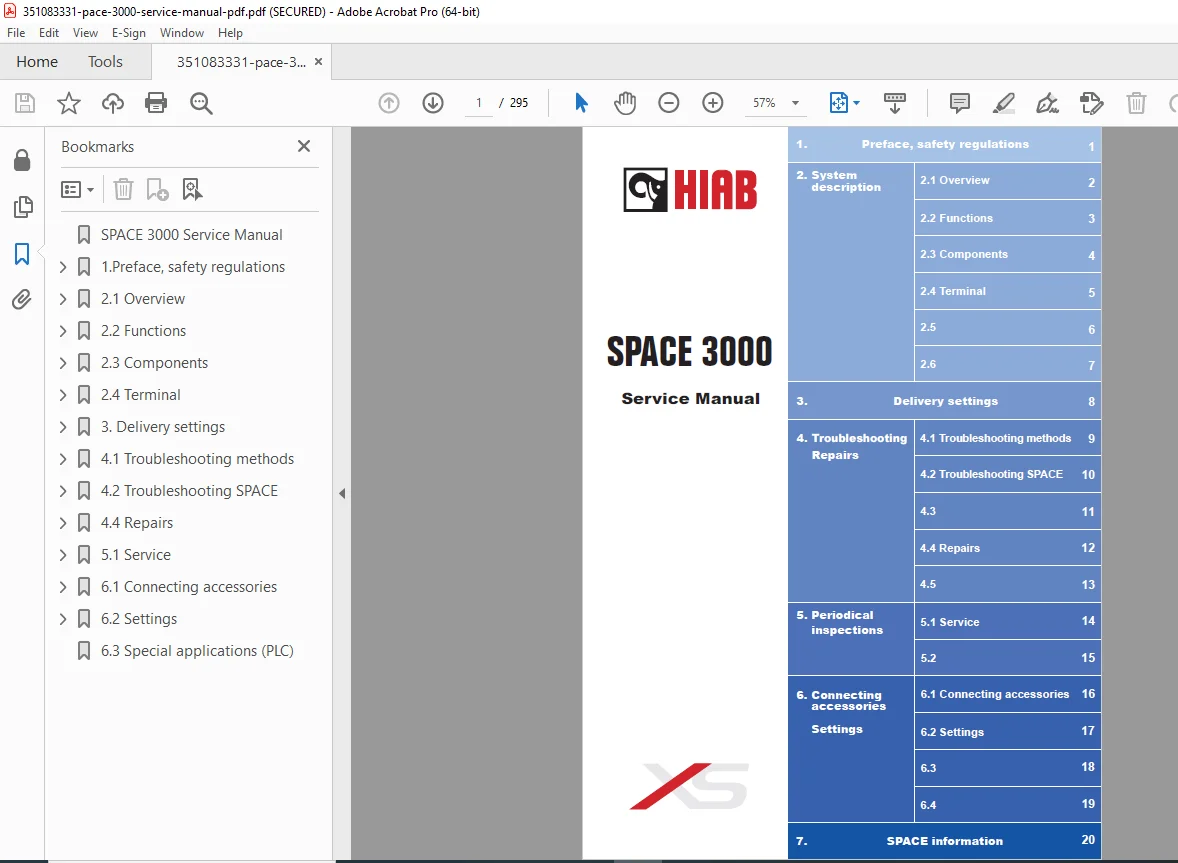
Task: Open the scrolling mode keyboard icon
Action: (895, 103)
